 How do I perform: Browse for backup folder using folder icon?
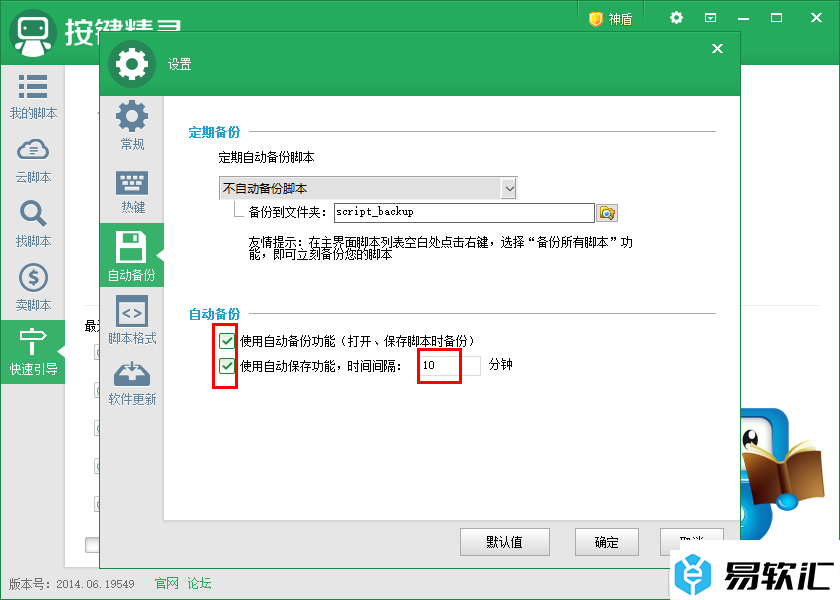click(607, 212)
